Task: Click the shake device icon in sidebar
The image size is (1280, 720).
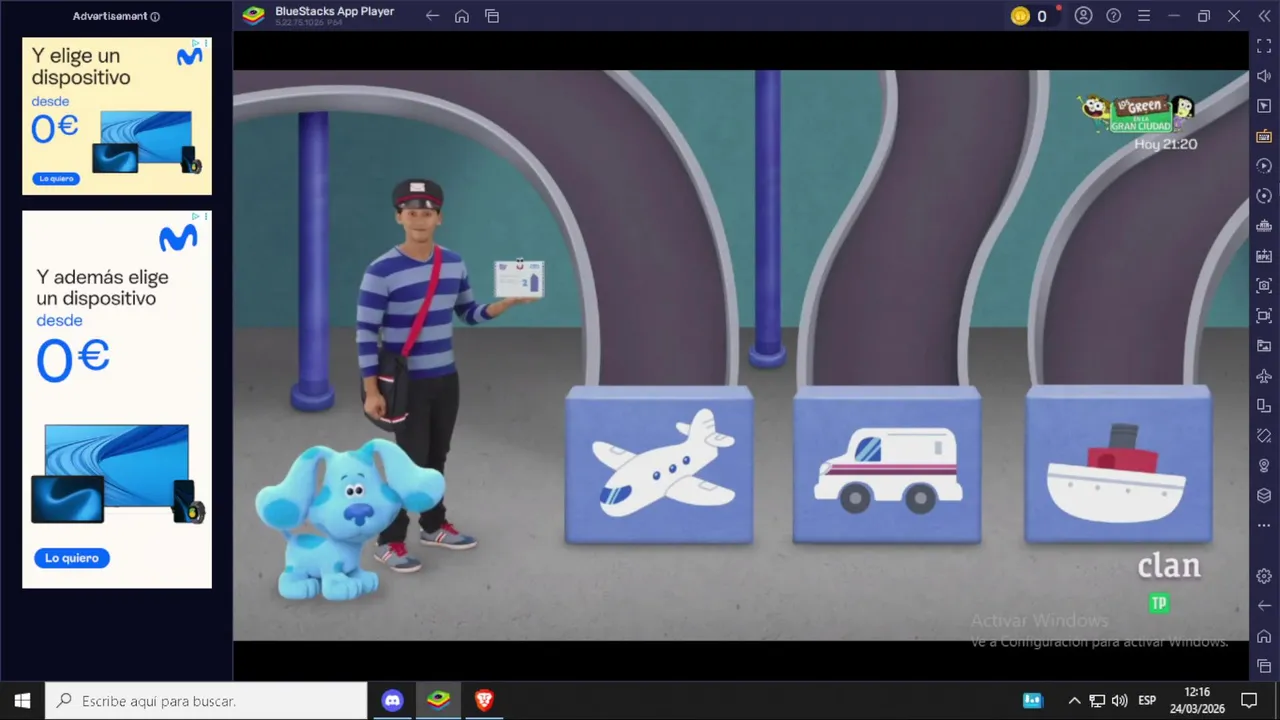Action: pyautogui.click(x=1264, y=436)
